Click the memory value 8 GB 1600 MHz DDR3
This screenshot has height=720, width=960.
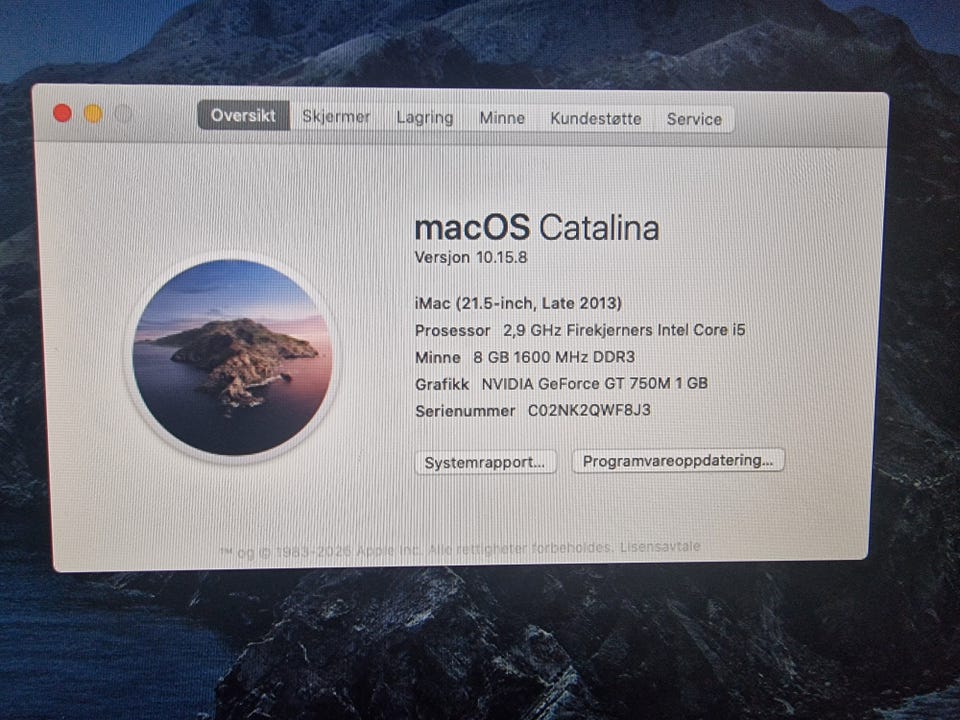tap(554, 357)
